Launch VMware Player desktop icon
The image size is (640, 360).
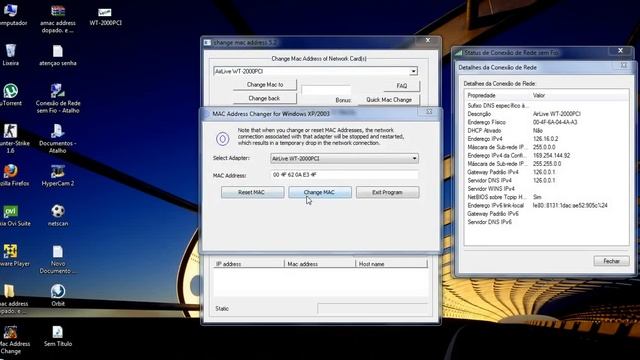pos(11,256)
